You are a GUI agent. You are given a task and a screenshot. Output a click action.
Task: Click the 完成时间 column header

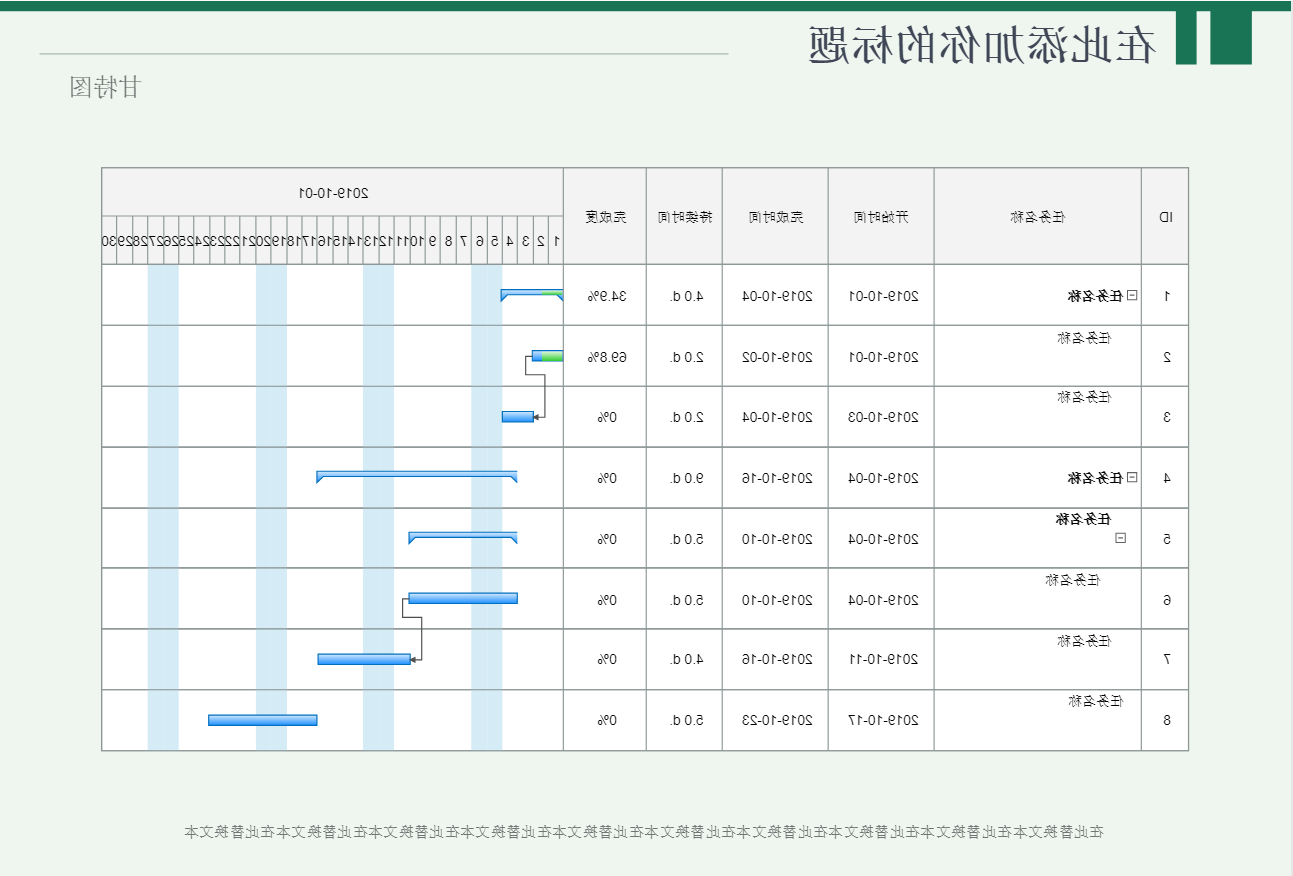pyautogui.click(x=776, y=216)
